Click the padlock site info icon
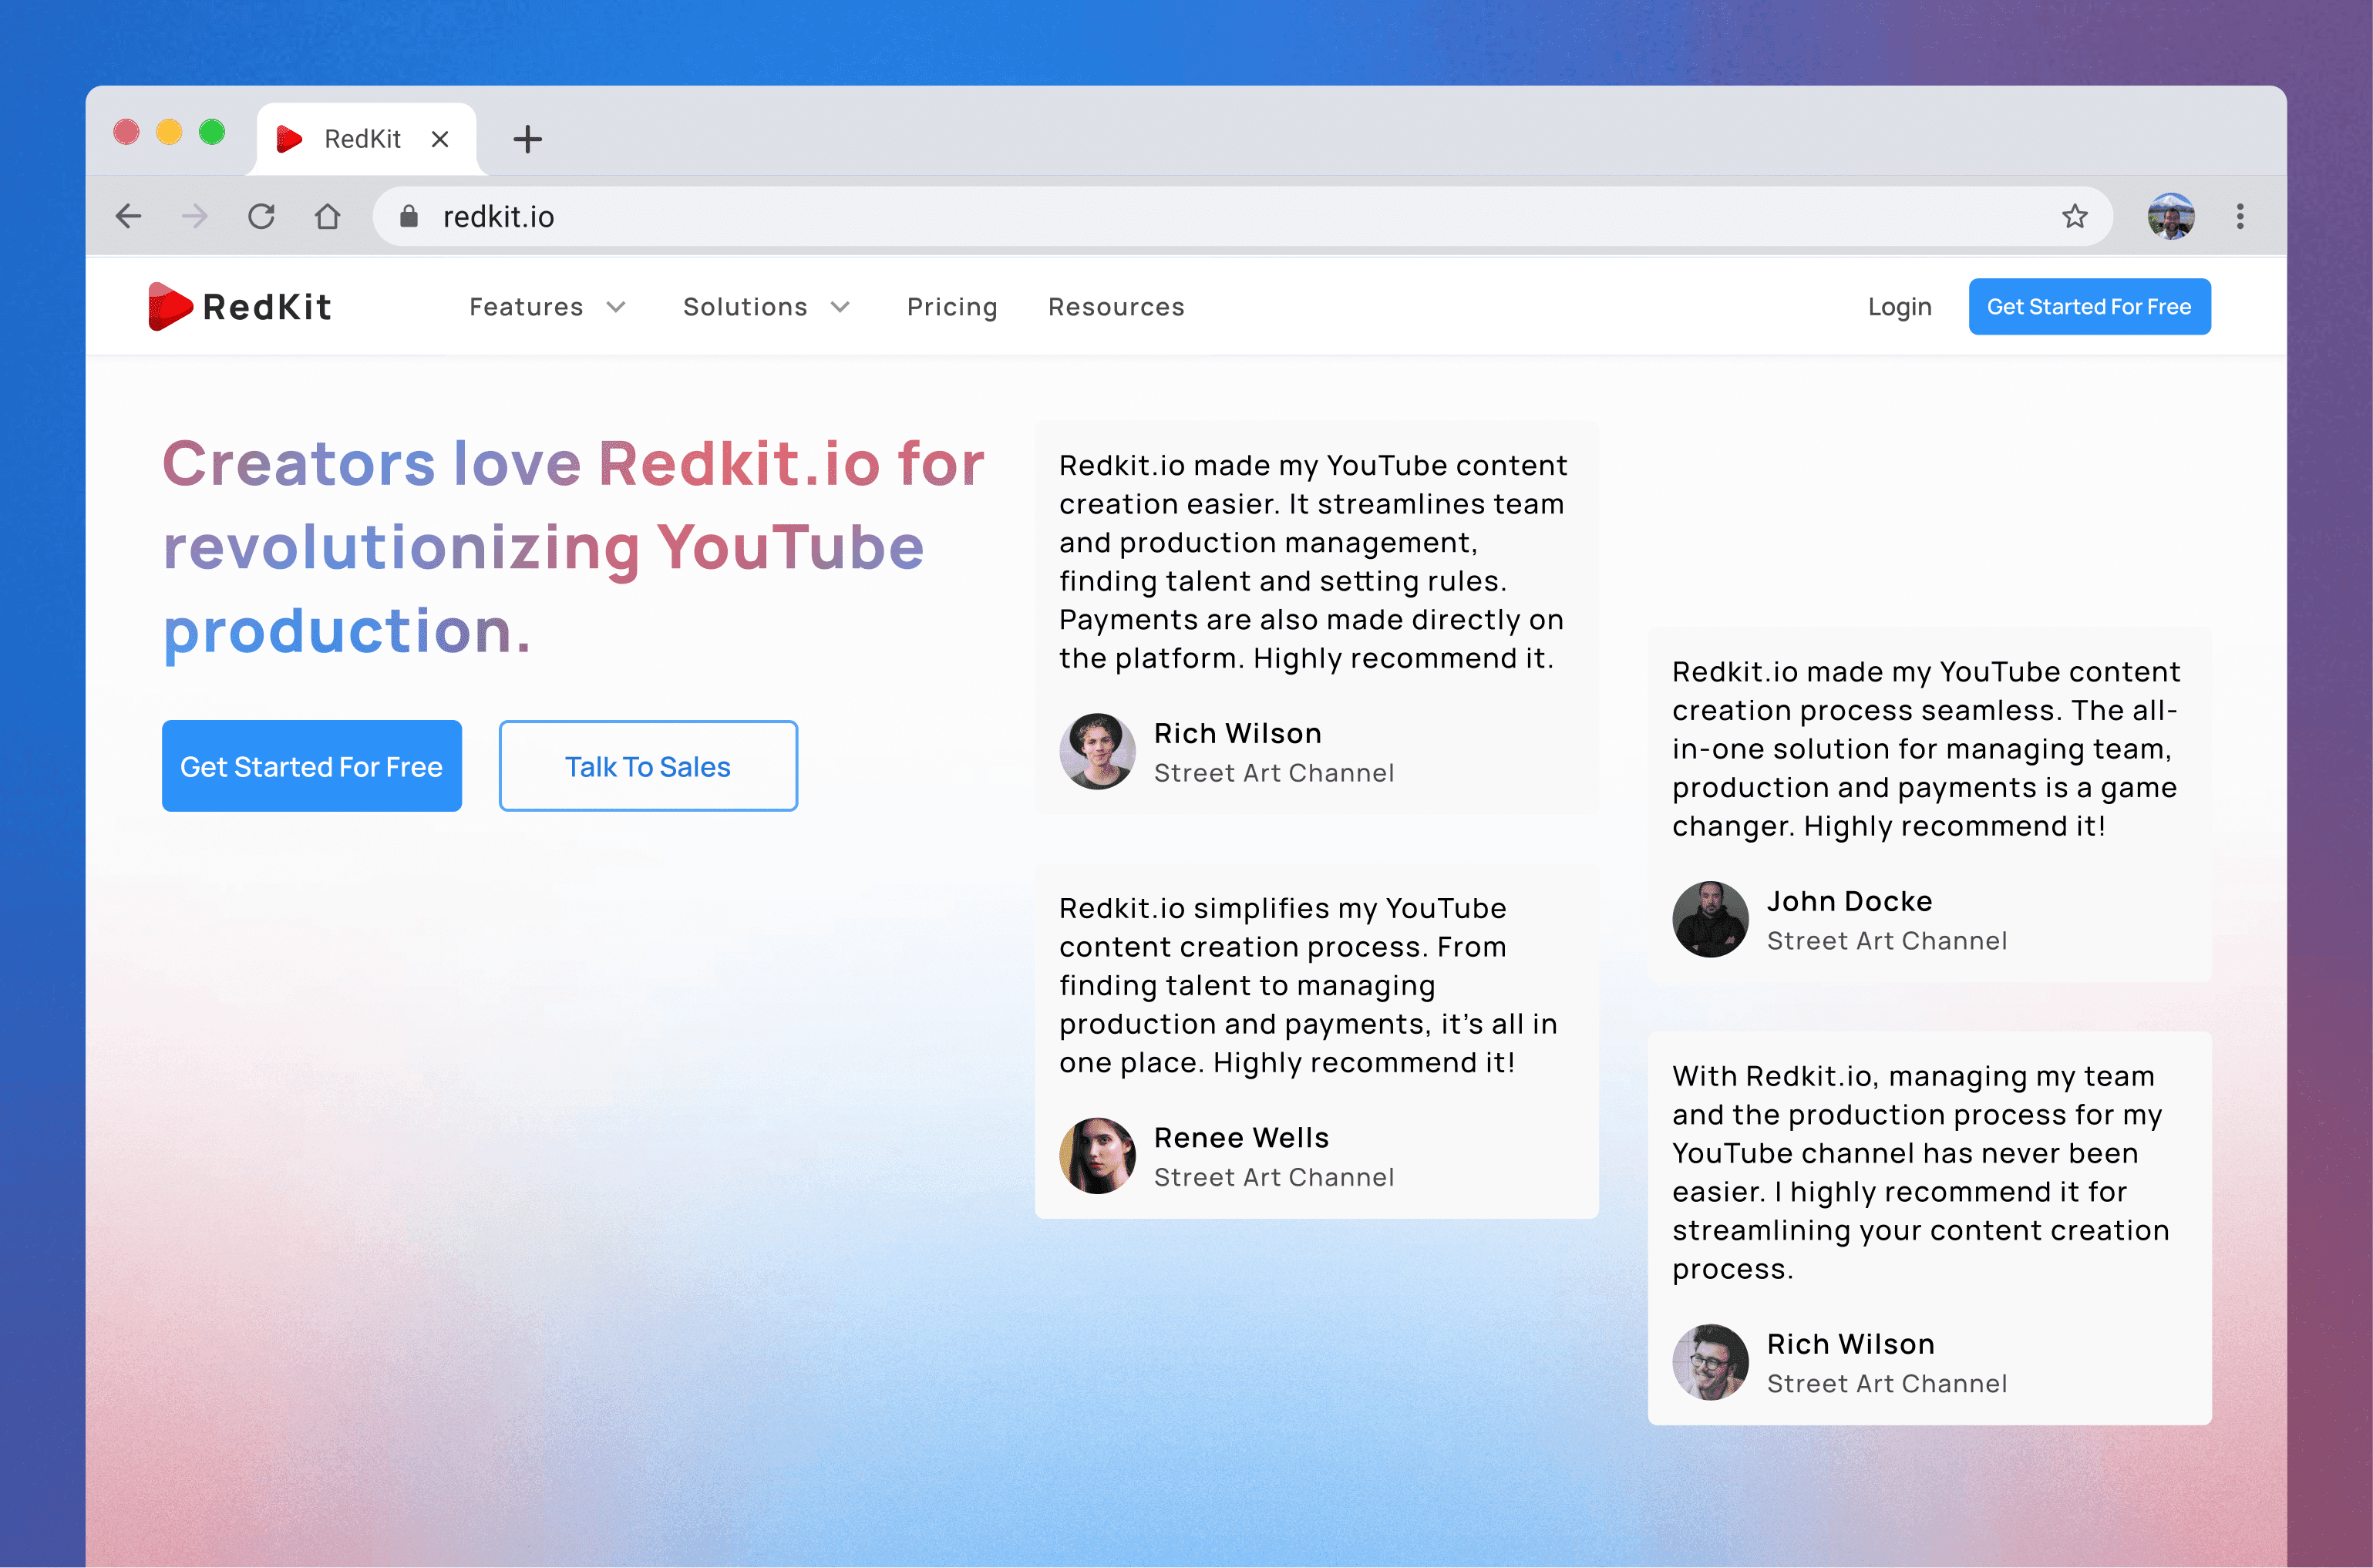 point(408,216)
